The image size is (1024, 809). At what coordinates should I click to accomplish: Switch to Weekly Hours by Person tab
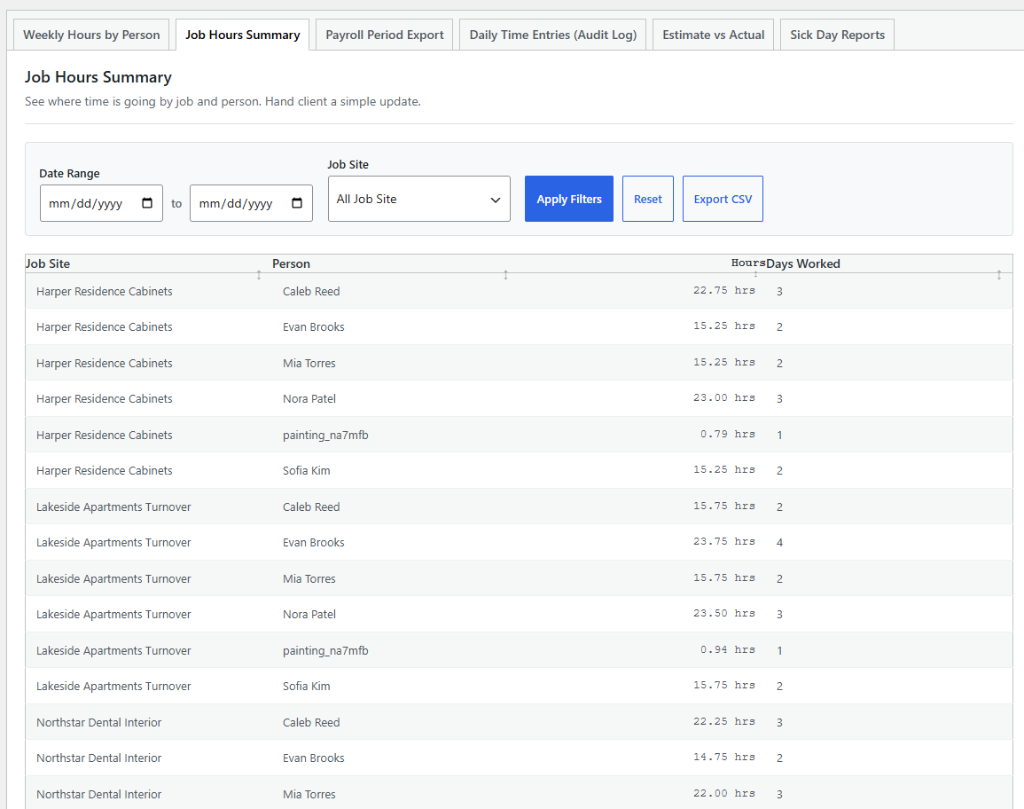coord(91,35)
